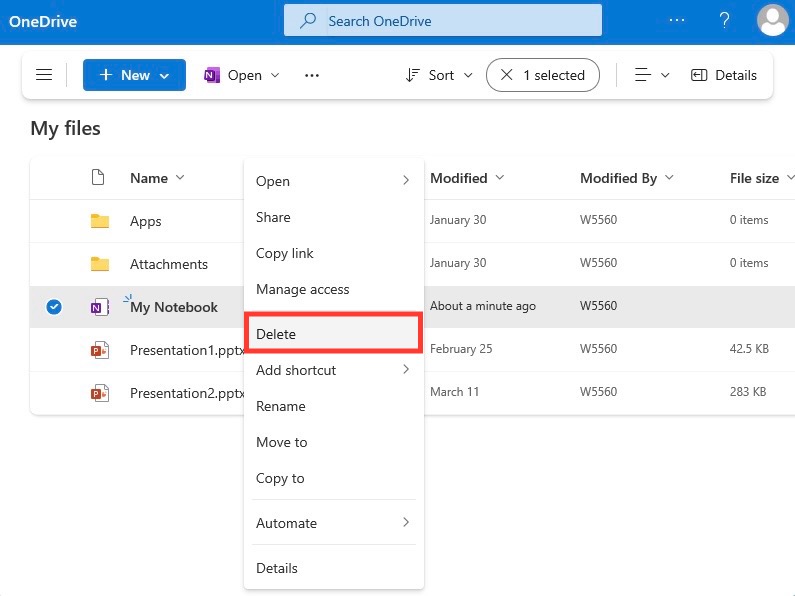Screen dimensions: 795x596
Task: Select Delete in the context menu
Action: [334, 334]
